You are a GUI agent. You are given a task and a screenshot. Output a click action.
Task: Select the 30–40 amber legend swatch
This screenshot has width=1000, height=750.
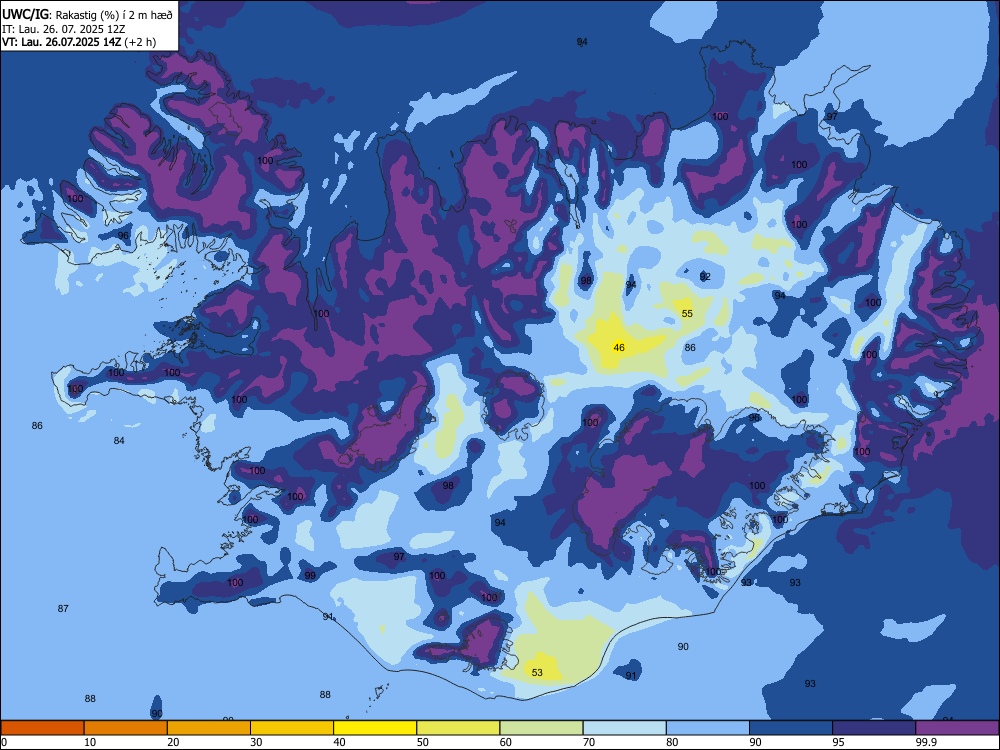(x=292, y=728)
